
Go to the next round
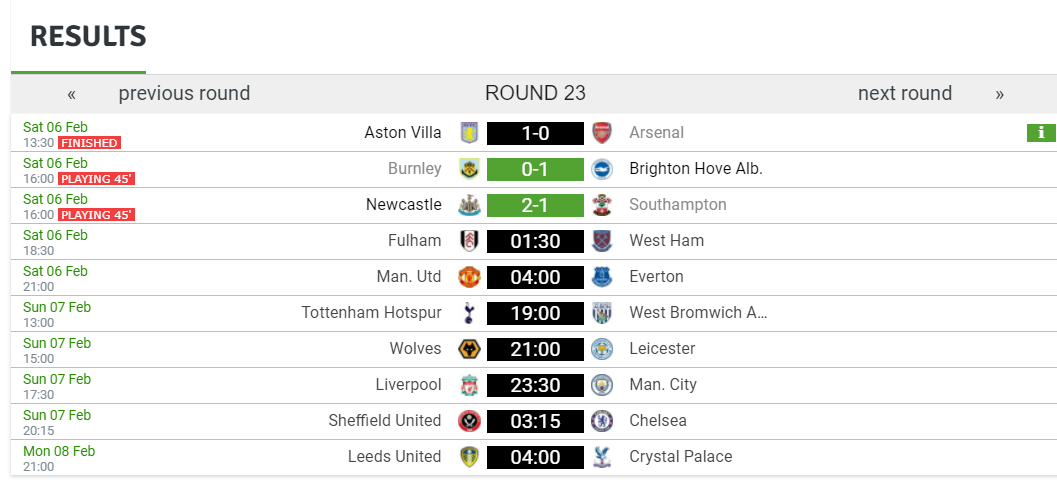(904, 94)
